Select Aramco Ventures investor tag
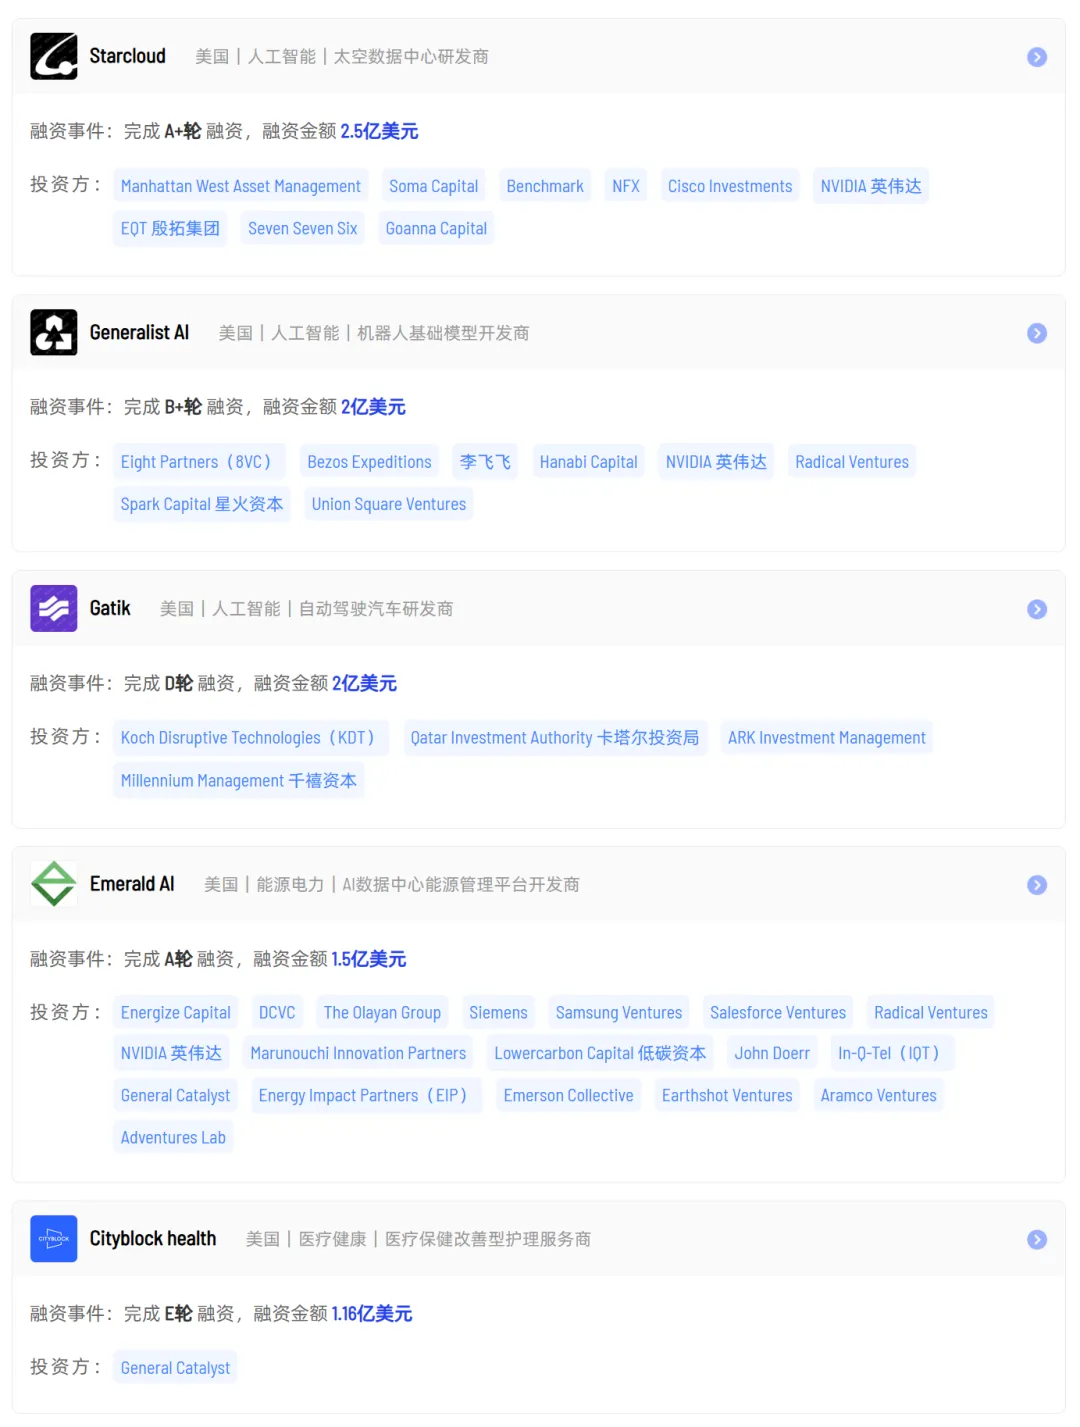Screen dimensions: 1080x1427 click(879, 1095)
